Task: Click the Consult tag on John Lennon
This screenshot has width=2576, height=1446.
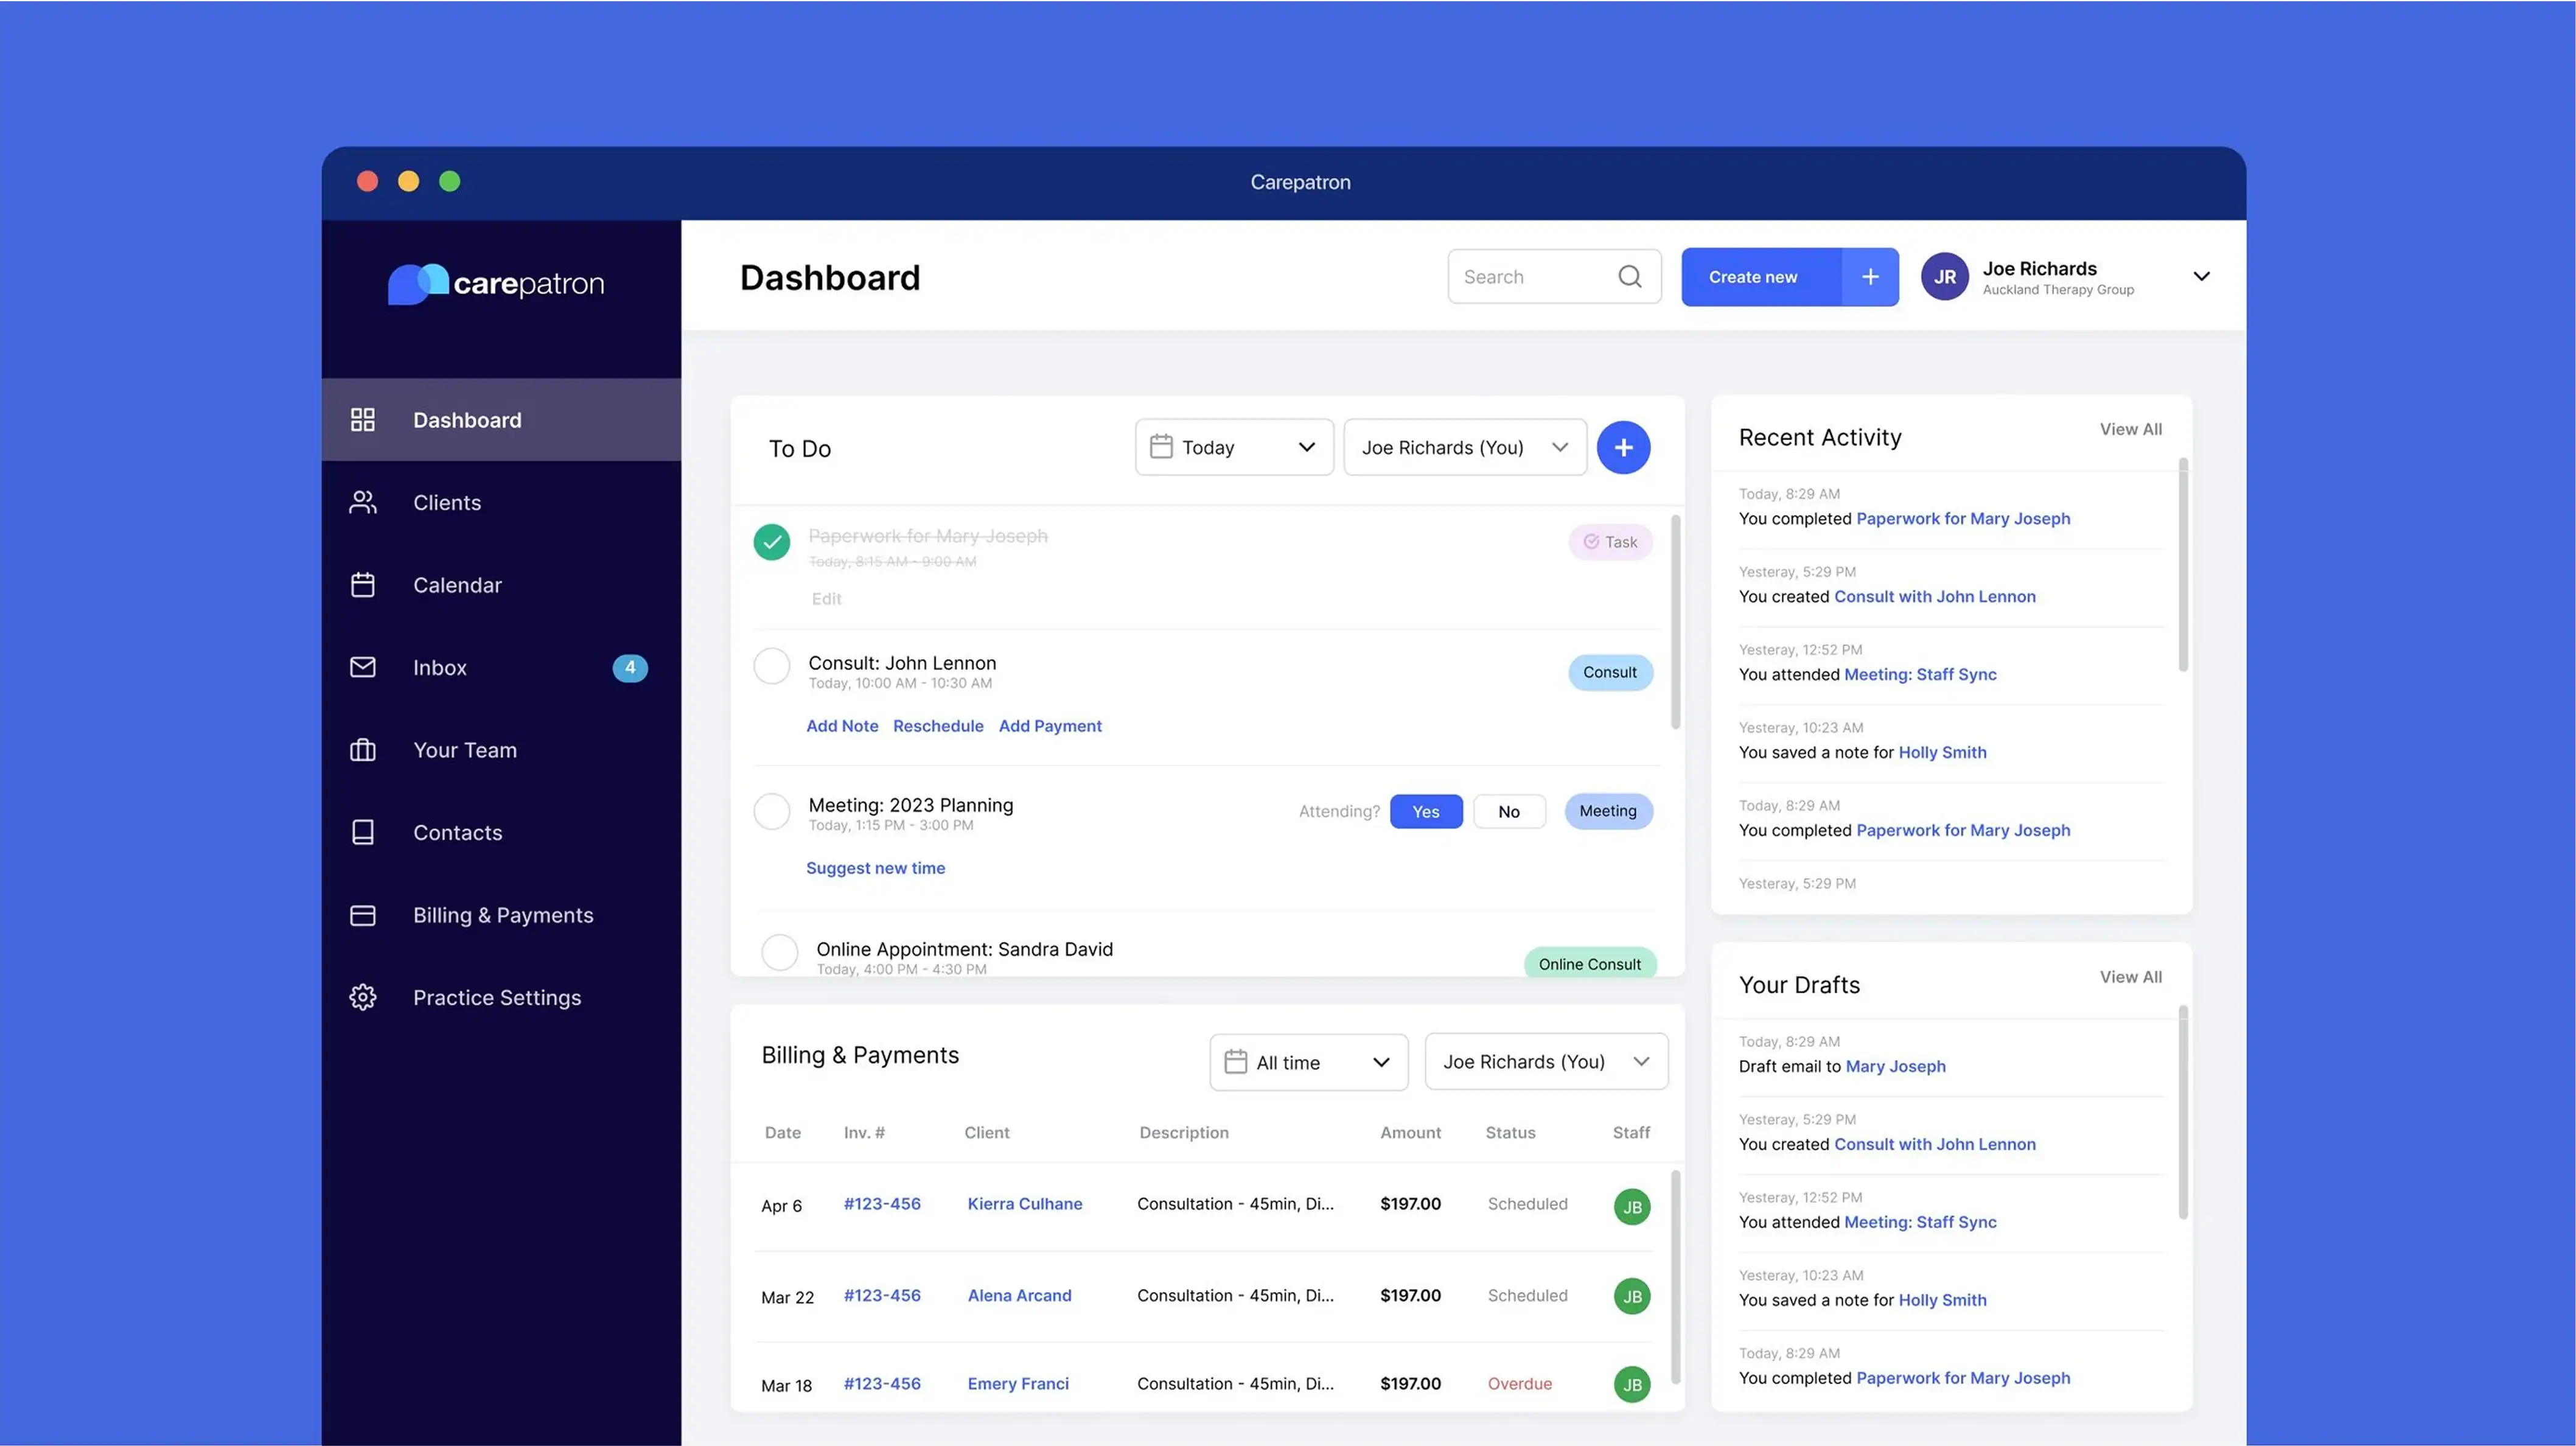Action: pos(1610,672)
